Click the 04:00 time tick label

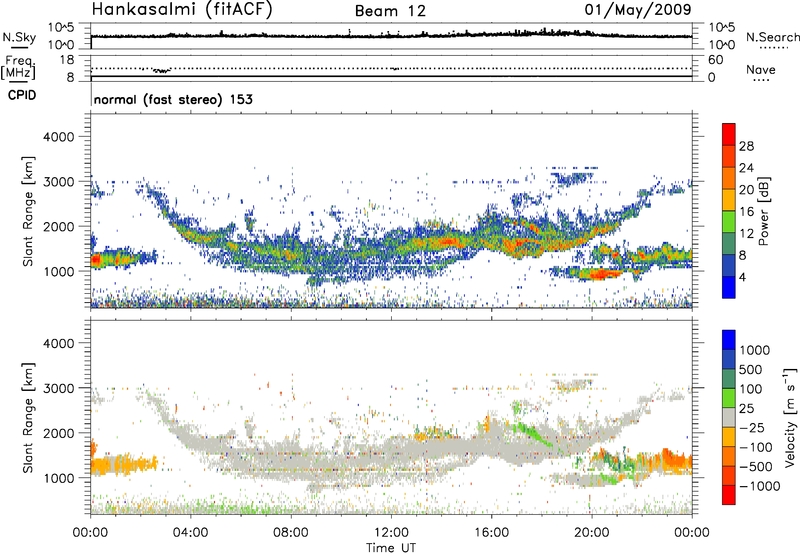point(190,533)
